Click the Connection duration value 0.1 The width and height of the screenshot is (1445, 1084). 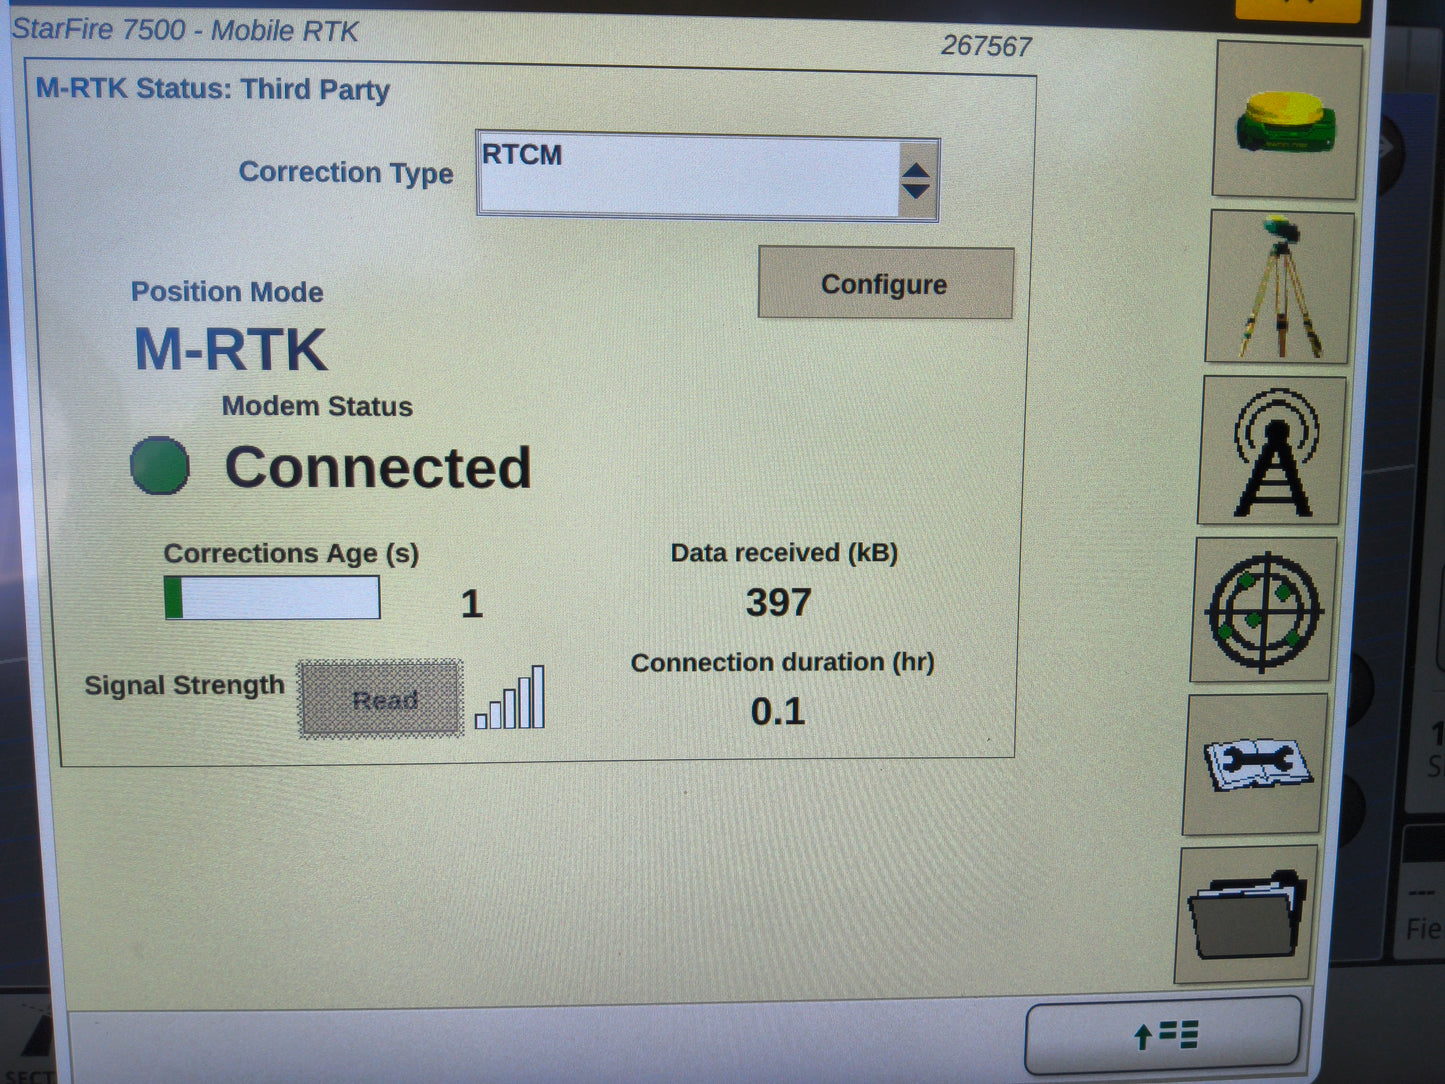pos(778,712)
